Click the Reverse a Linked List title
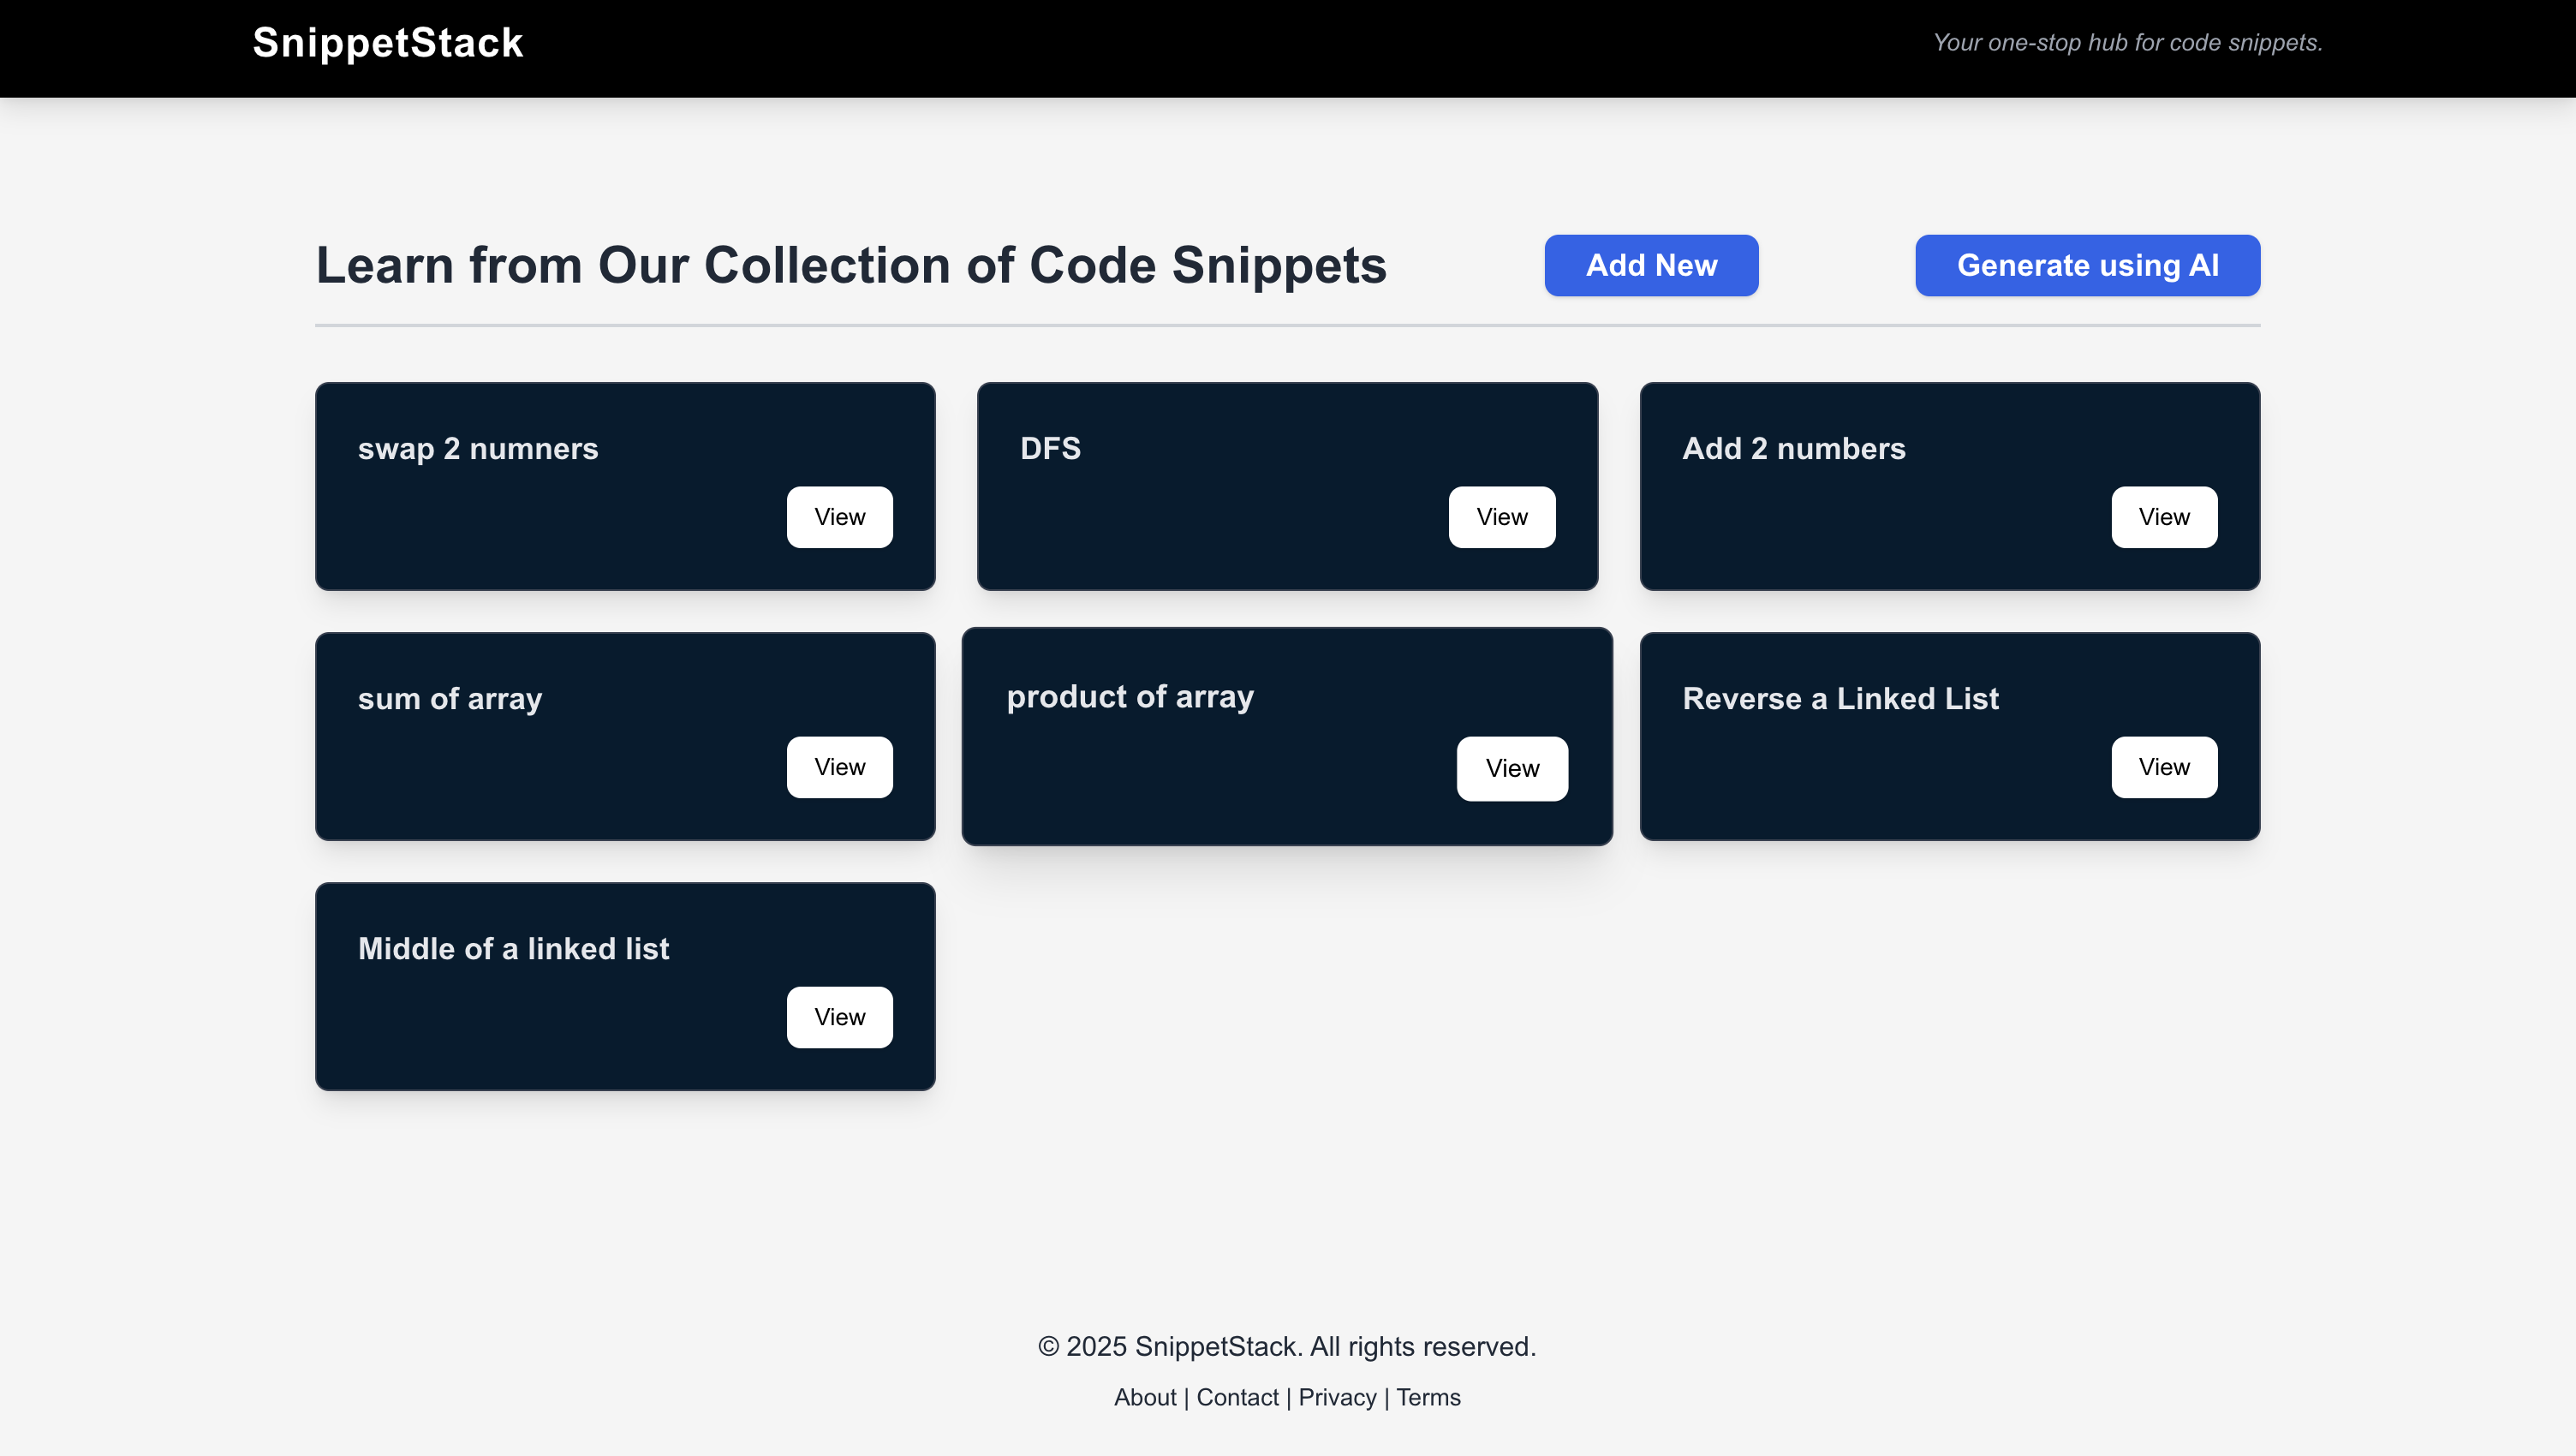Viewport: 2576px width, 1456px height. click(1840, 698)
